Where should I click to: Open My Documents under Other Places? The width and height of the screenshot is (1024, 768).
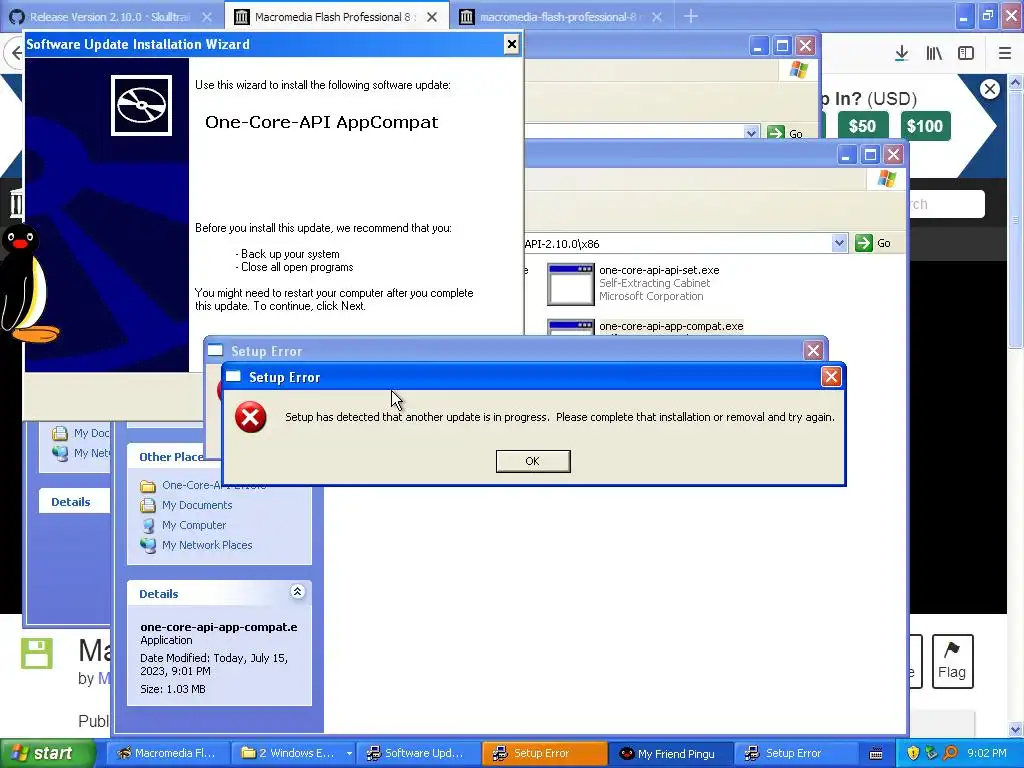pos(197,505)
